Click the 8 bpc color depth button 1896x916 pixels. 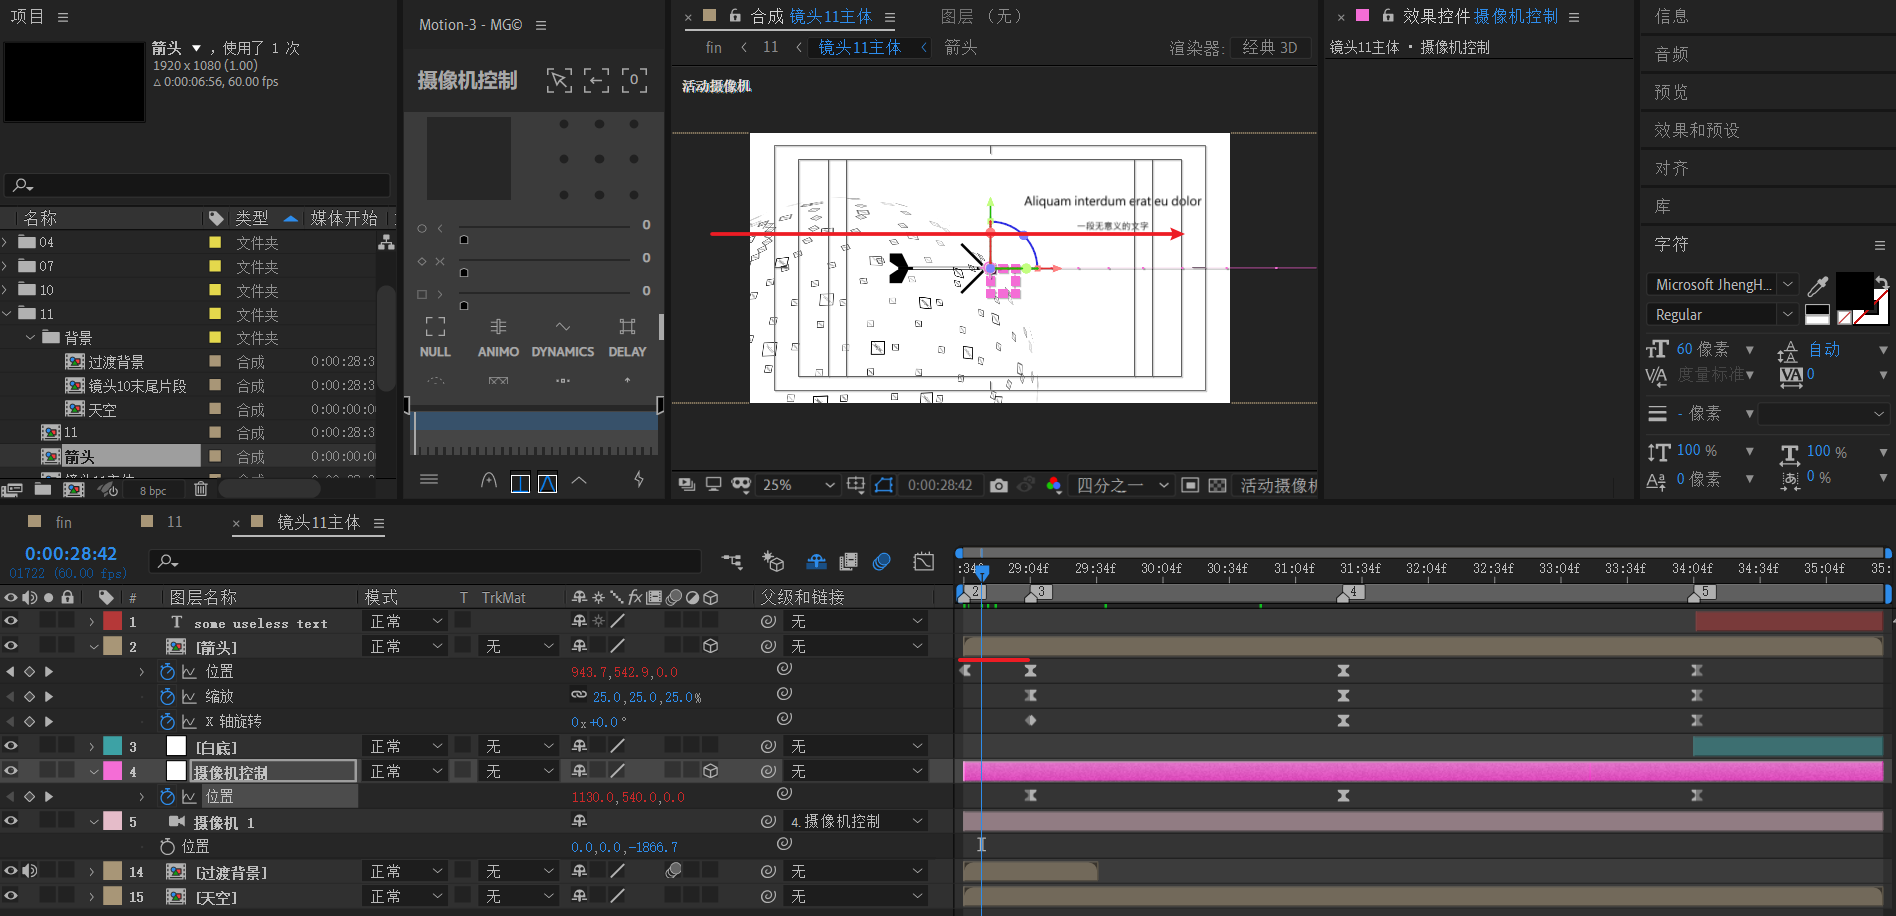coord(153,490)
